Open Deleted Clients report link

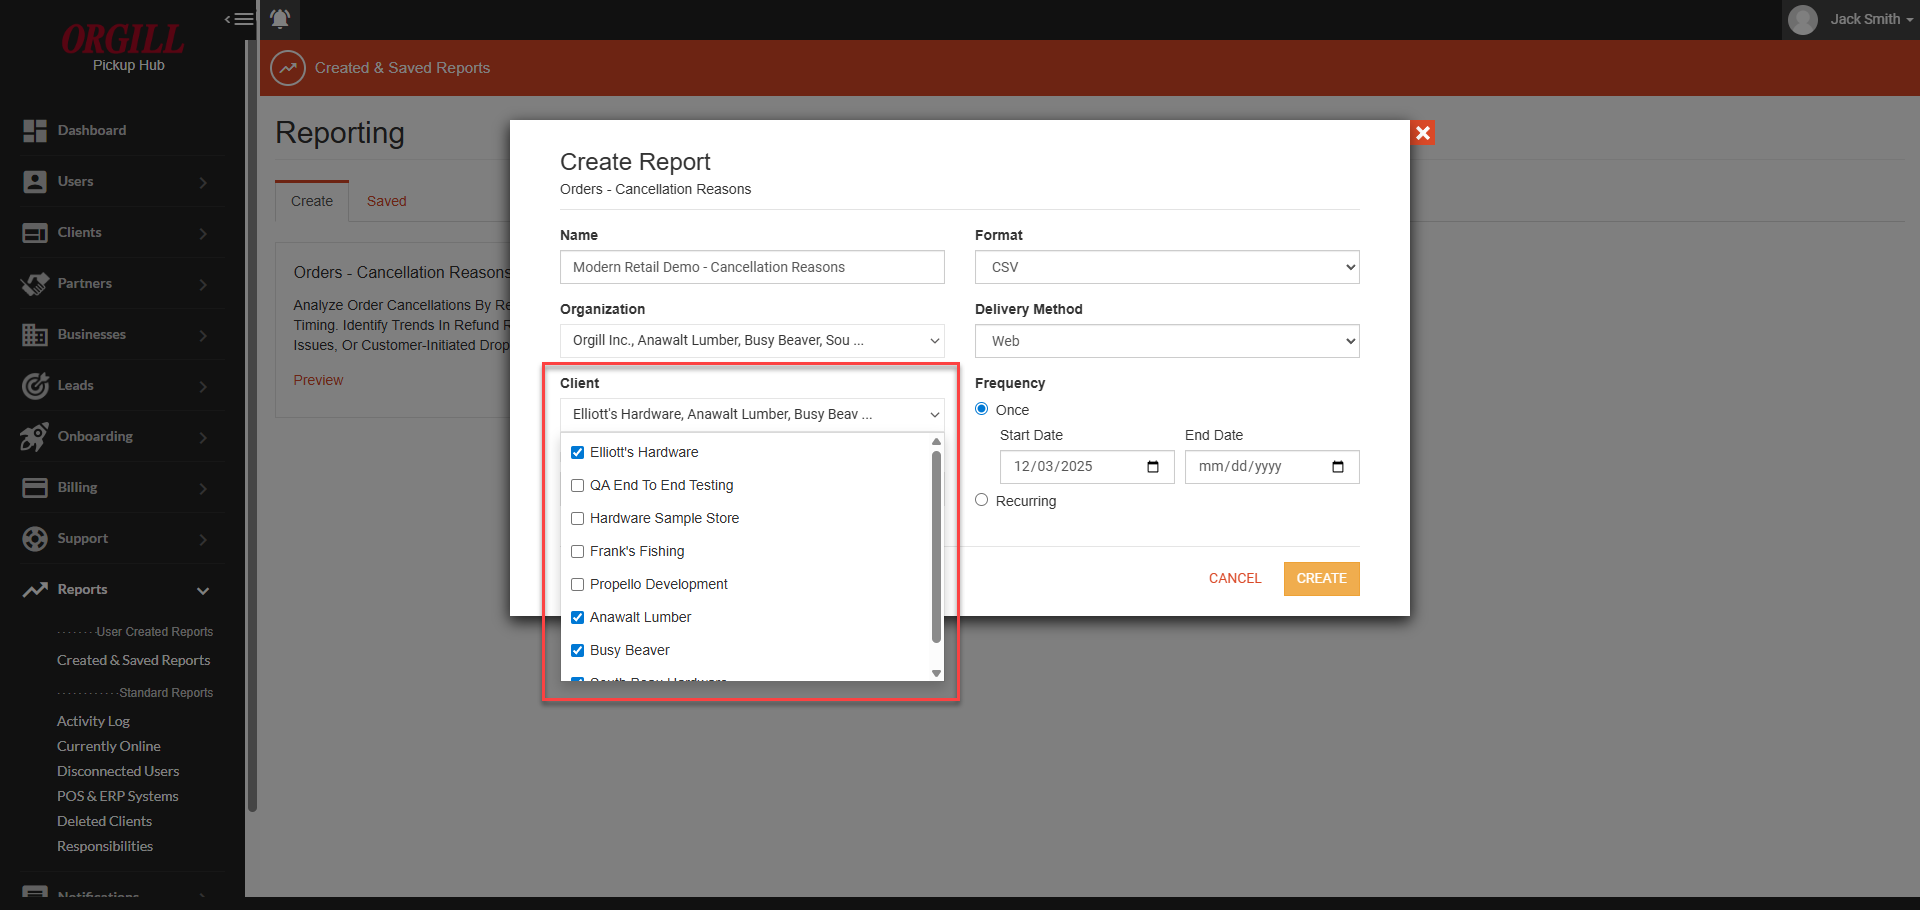coord(105,822)
